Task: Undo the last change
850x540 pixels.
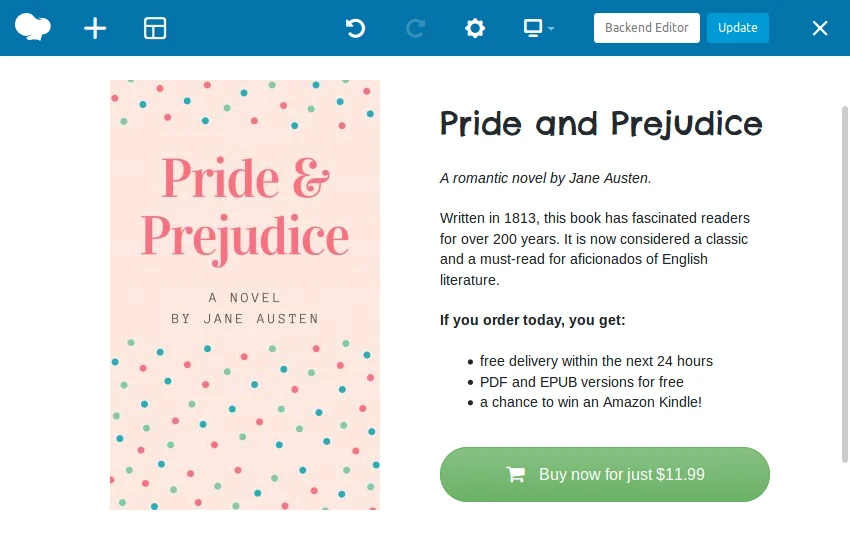Action: tap(356, 28)
